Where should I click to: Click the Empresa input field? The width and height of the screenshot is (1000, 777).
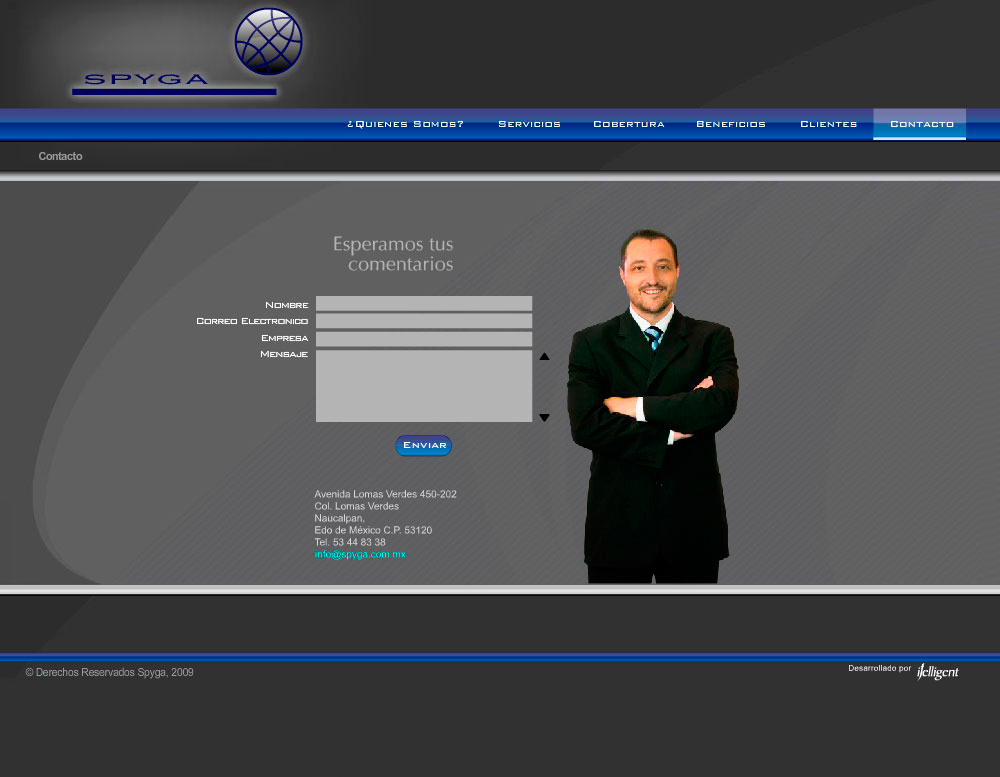click(423, 338)
